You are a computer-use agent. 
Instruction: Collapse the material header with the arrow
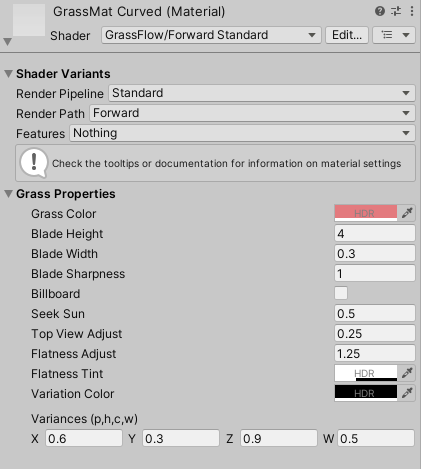point(8,42)
